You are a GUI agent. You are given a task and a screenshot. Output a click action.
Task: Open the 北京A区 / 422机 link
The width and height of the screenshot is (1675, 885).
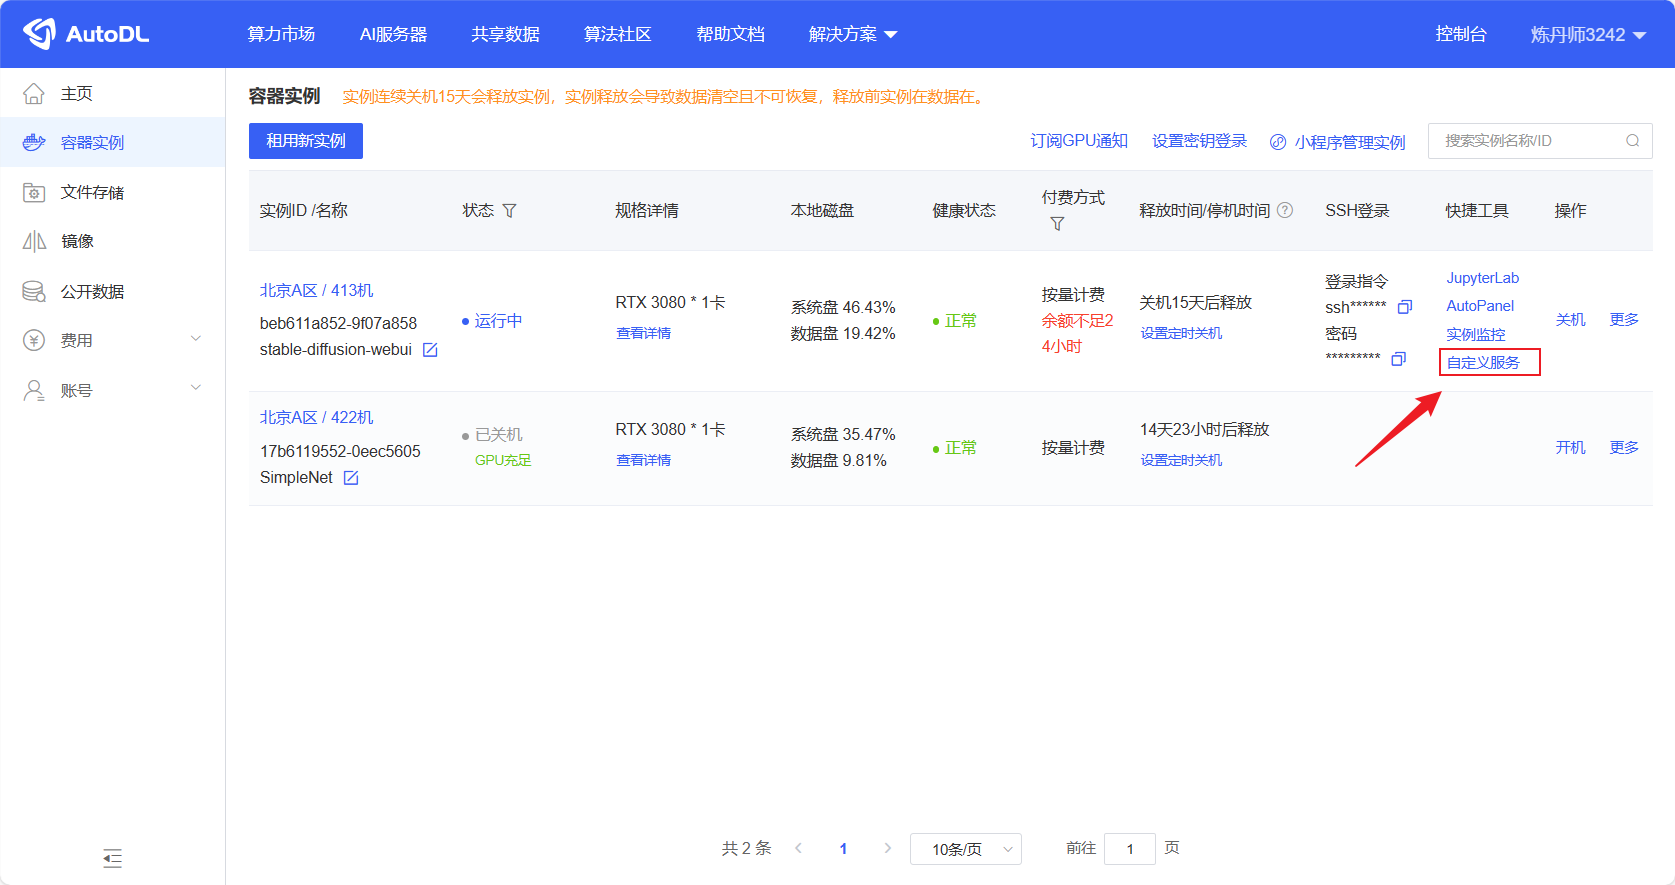click(x=316, y=417)
